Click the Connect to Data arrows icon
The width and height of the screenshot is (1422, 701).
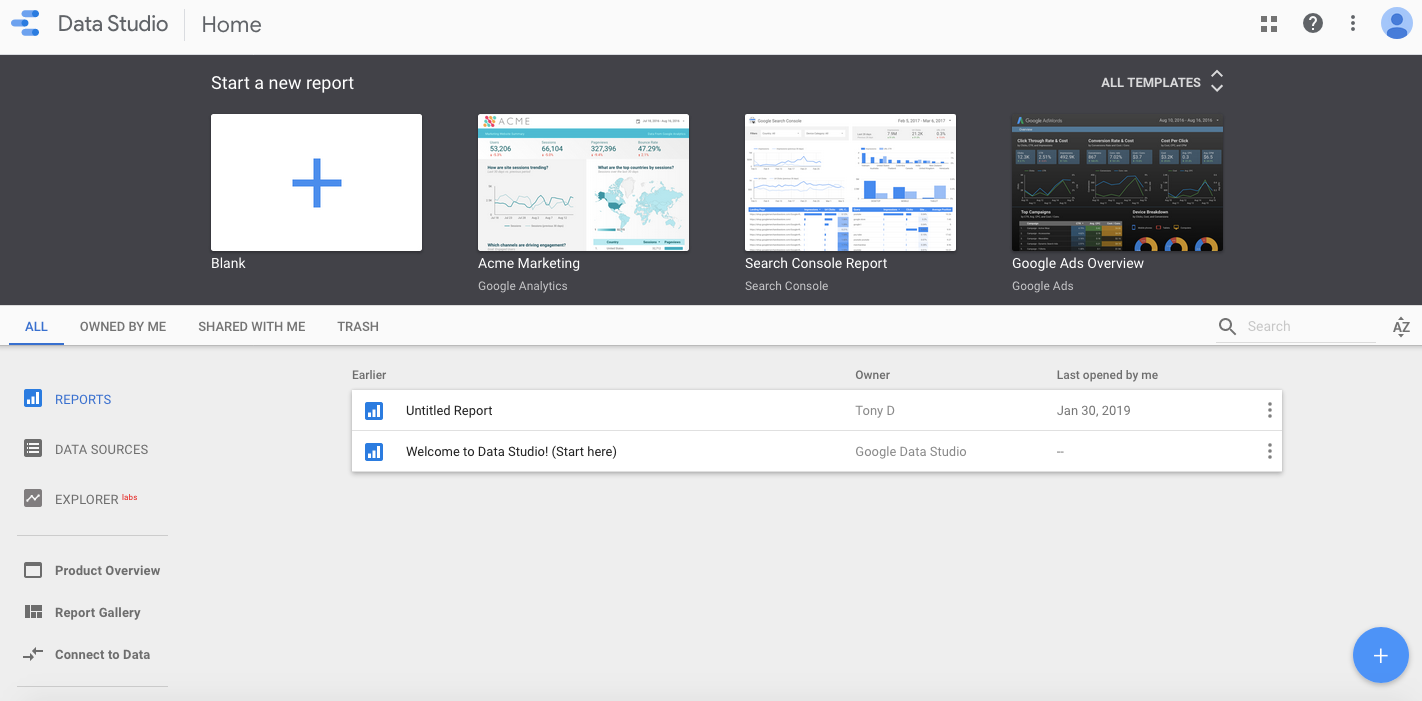33,654
